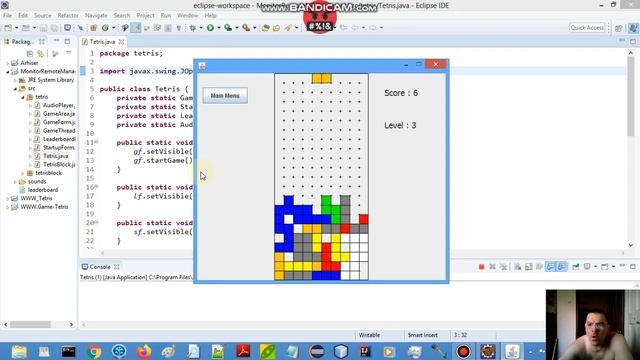
Task: Minimize the Package Explorer view
Action: click(x=56, y=41)
